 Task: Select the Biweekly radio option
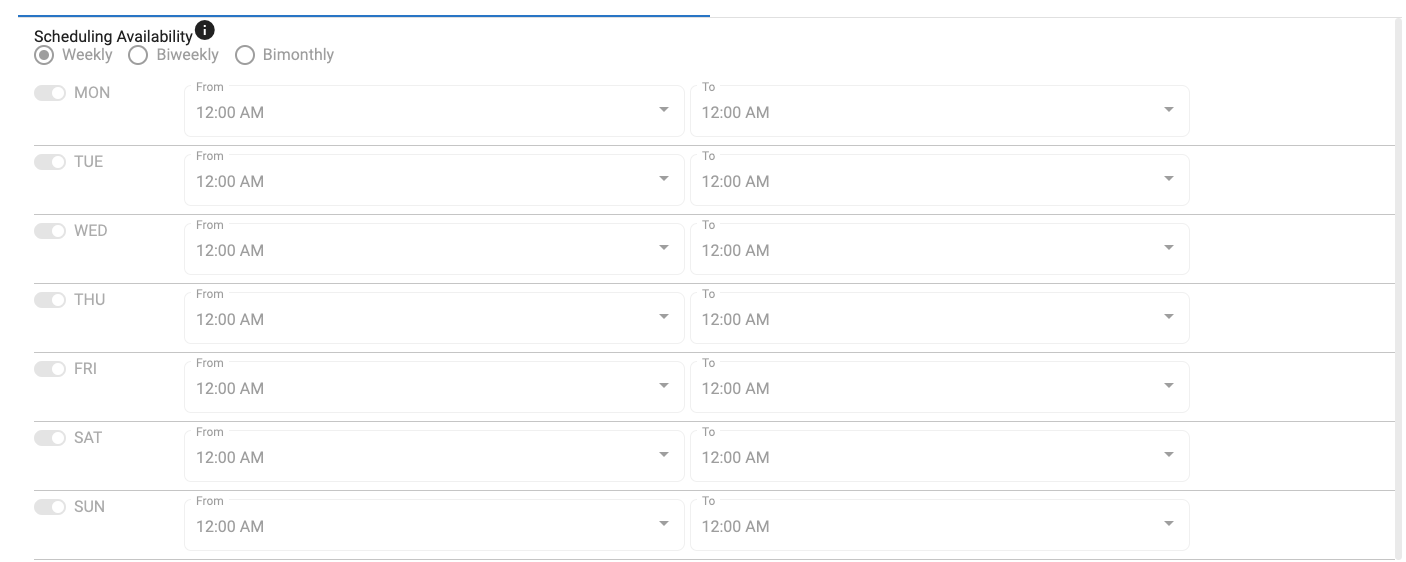point(139,55)
